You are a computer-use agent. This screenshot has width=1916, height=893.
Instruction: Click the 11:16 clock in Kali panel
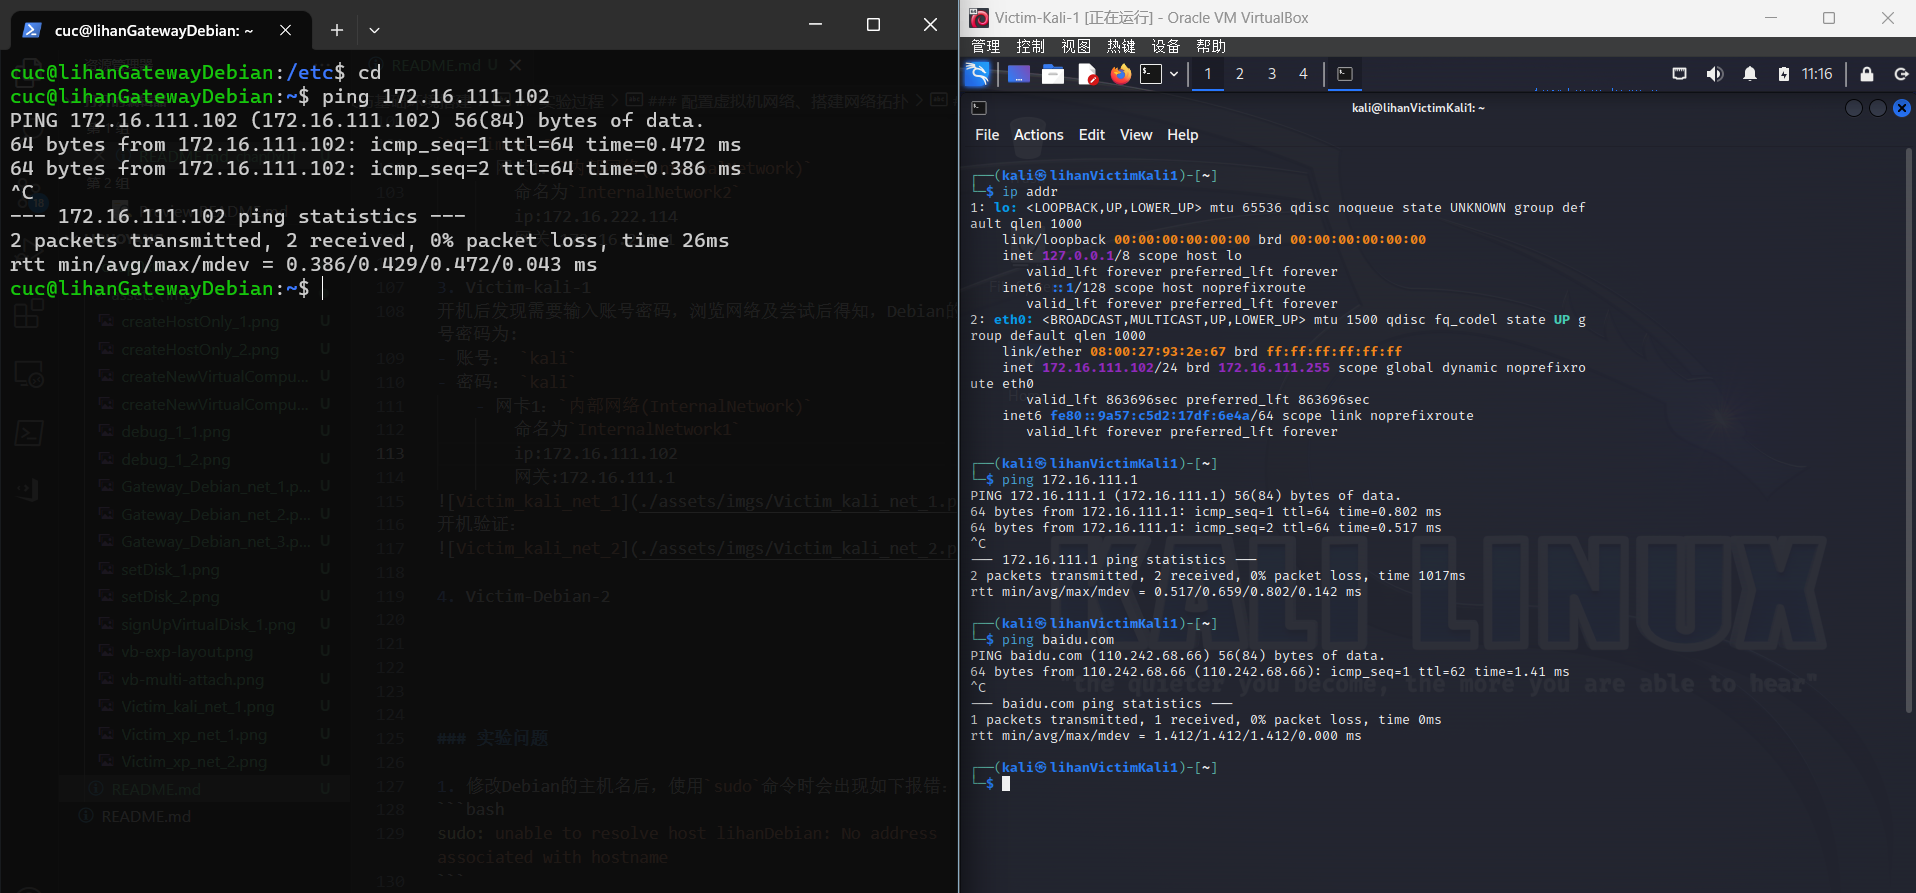(x=1817, y=74)
